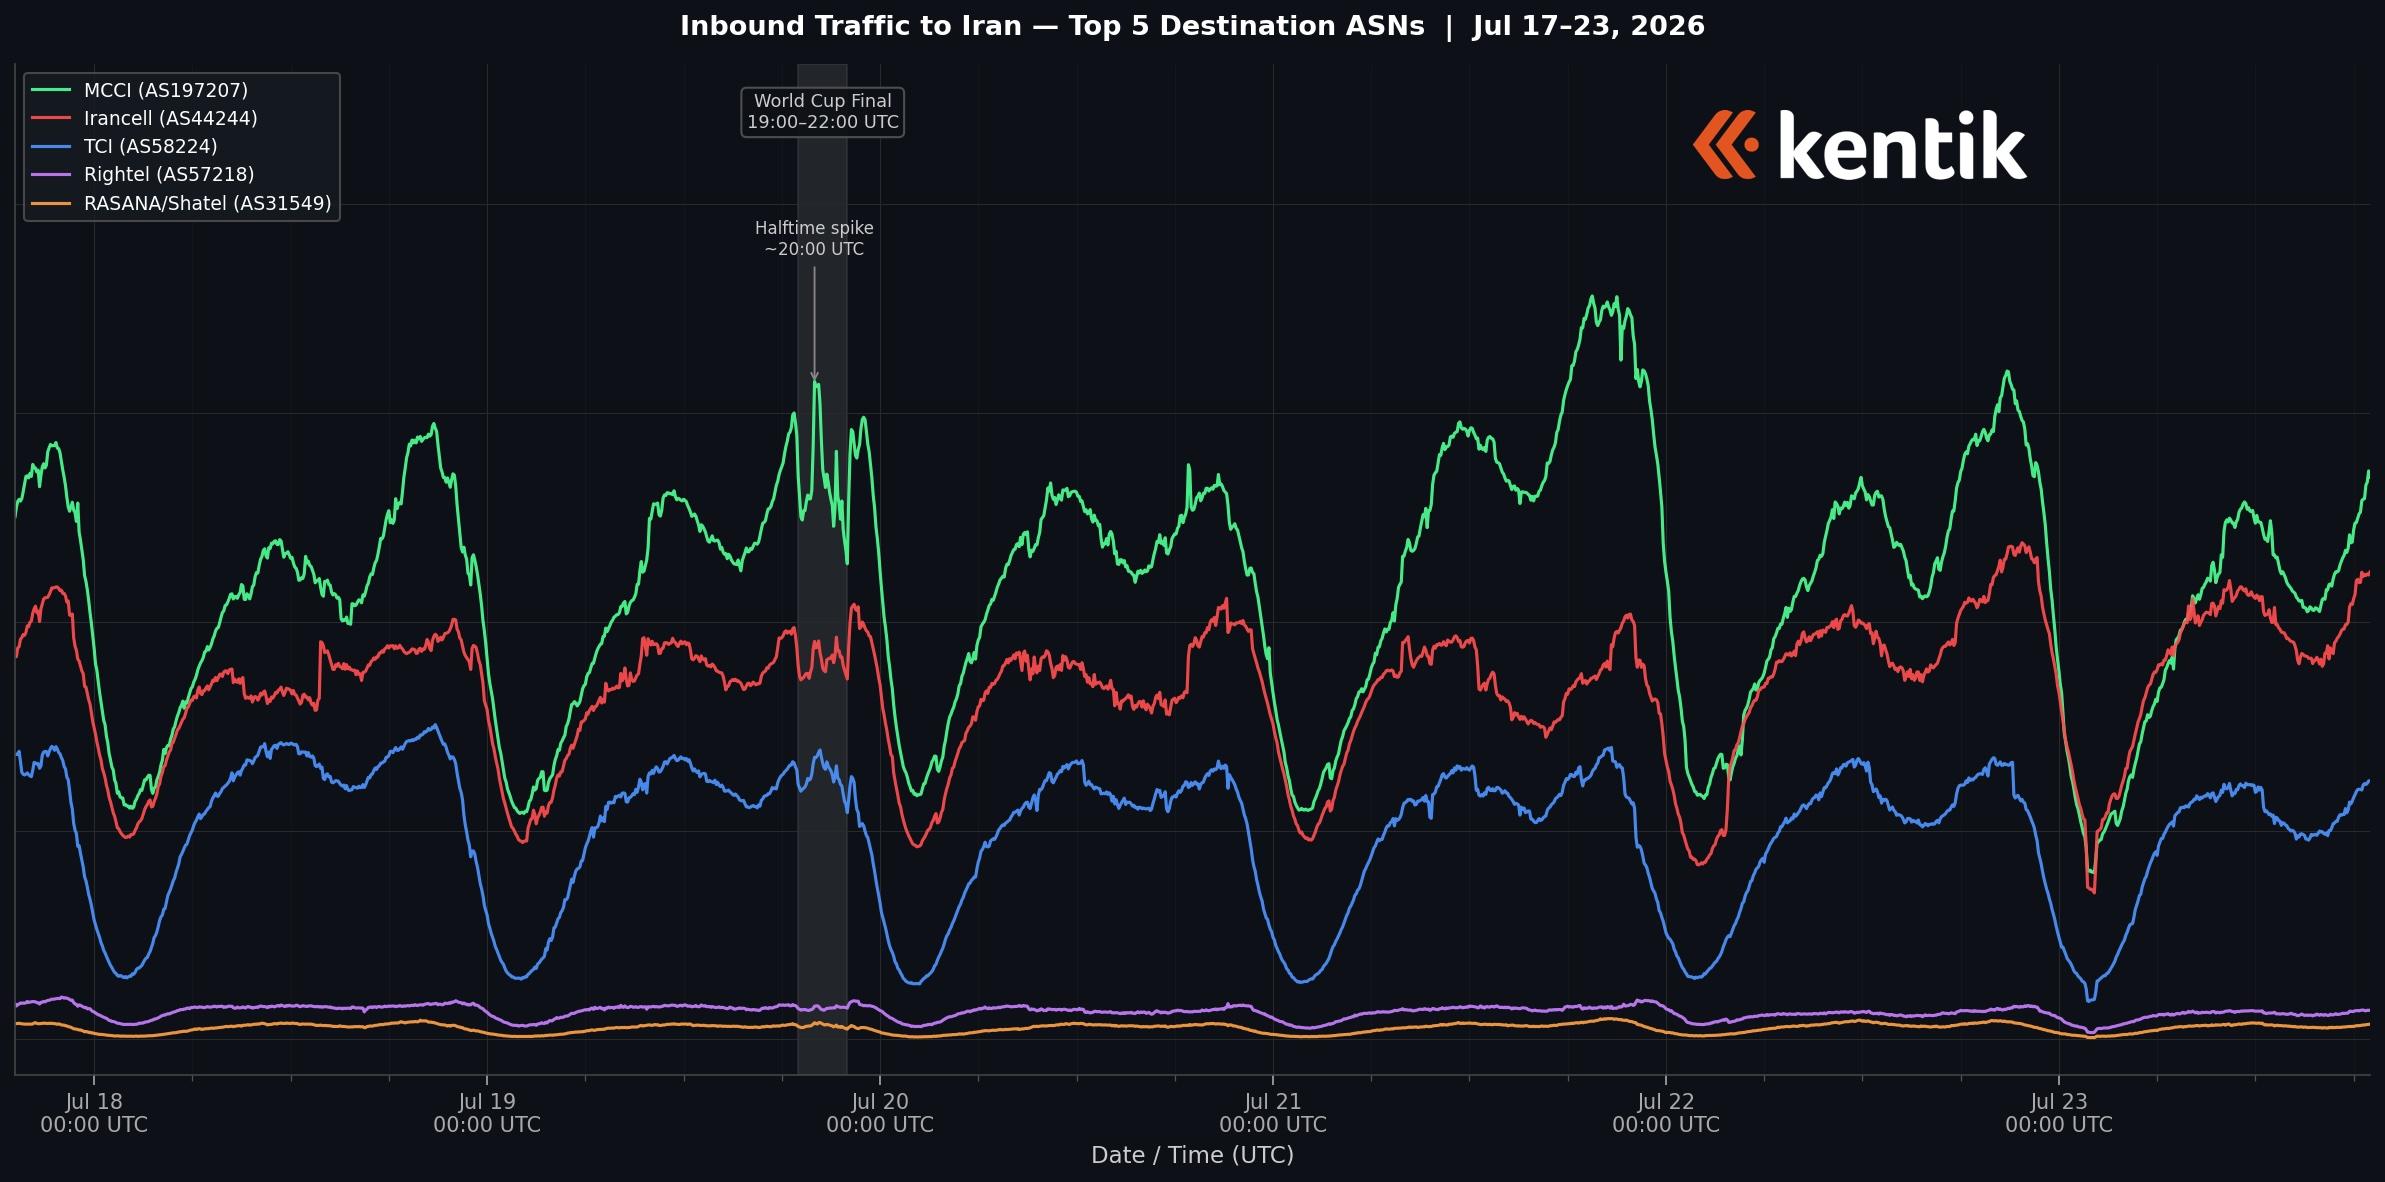Click the Jul 22 00:00 UTC axis label
The image size is (2385, 1182).
pyautogui.click(x=1666, y=1113)
